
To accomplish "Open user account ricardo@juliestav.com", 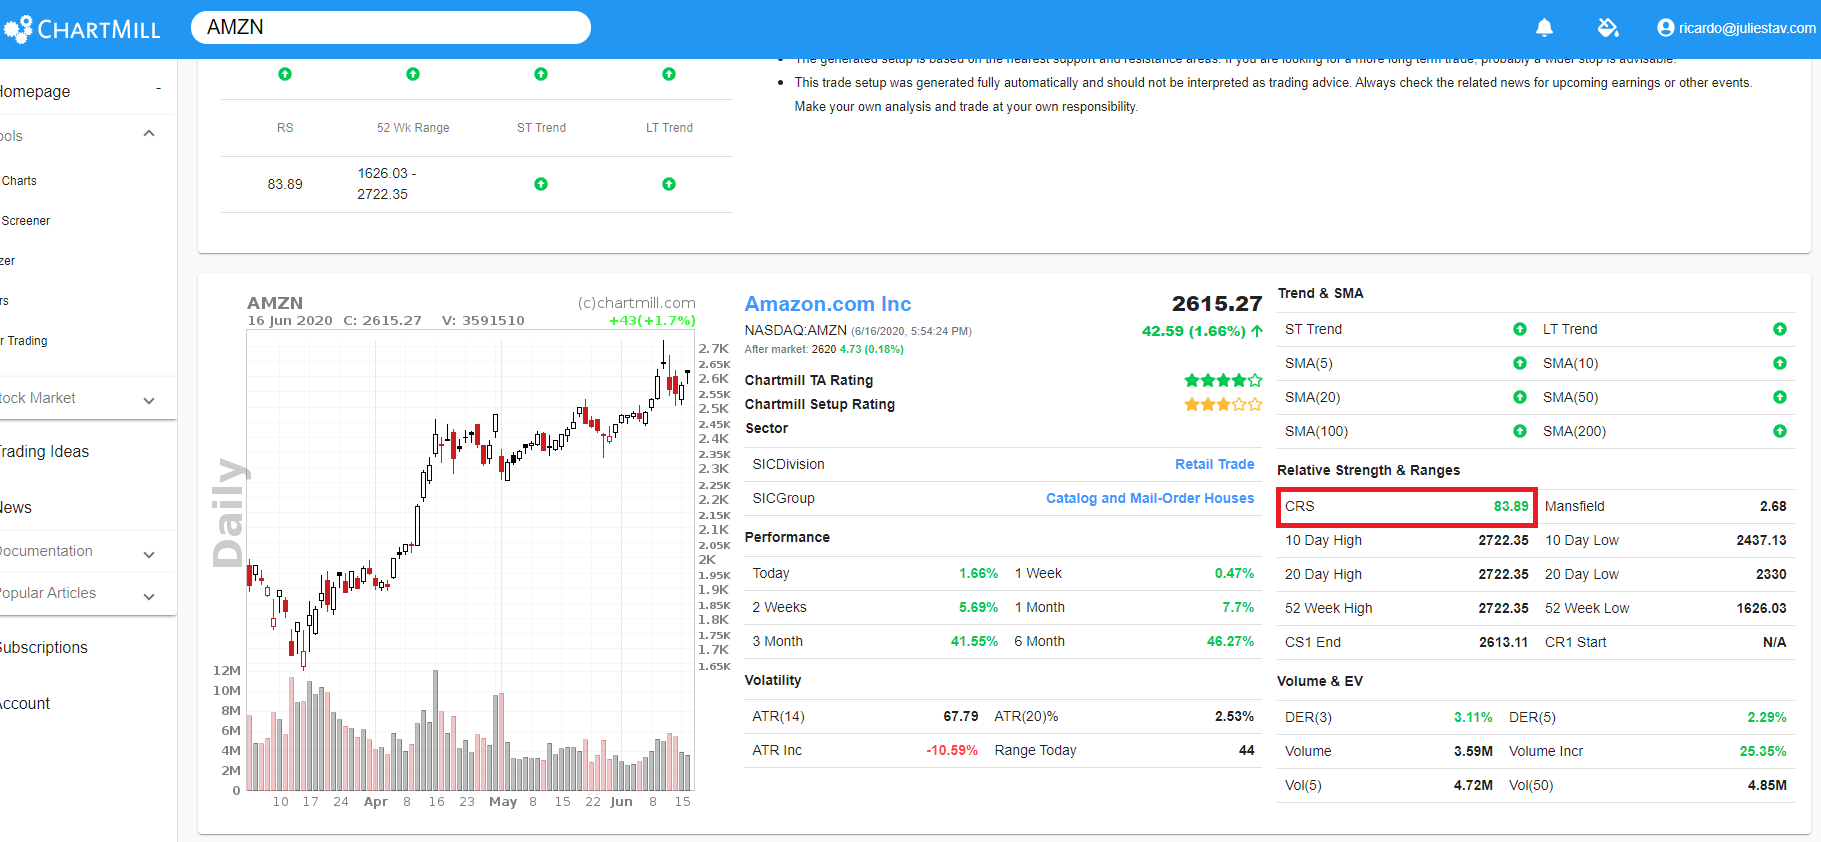I will click(1736, 28).
